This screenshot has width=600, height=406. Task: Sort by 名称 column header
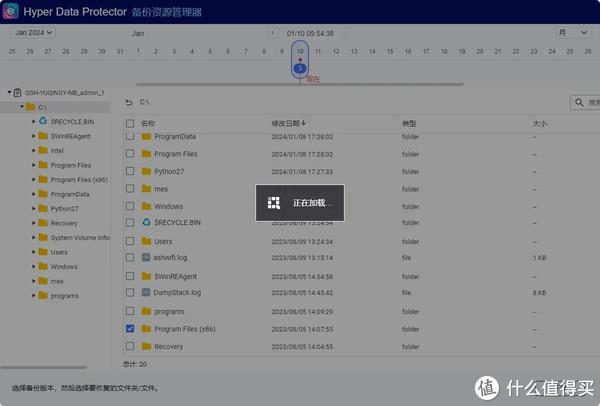tap(147, 123)
